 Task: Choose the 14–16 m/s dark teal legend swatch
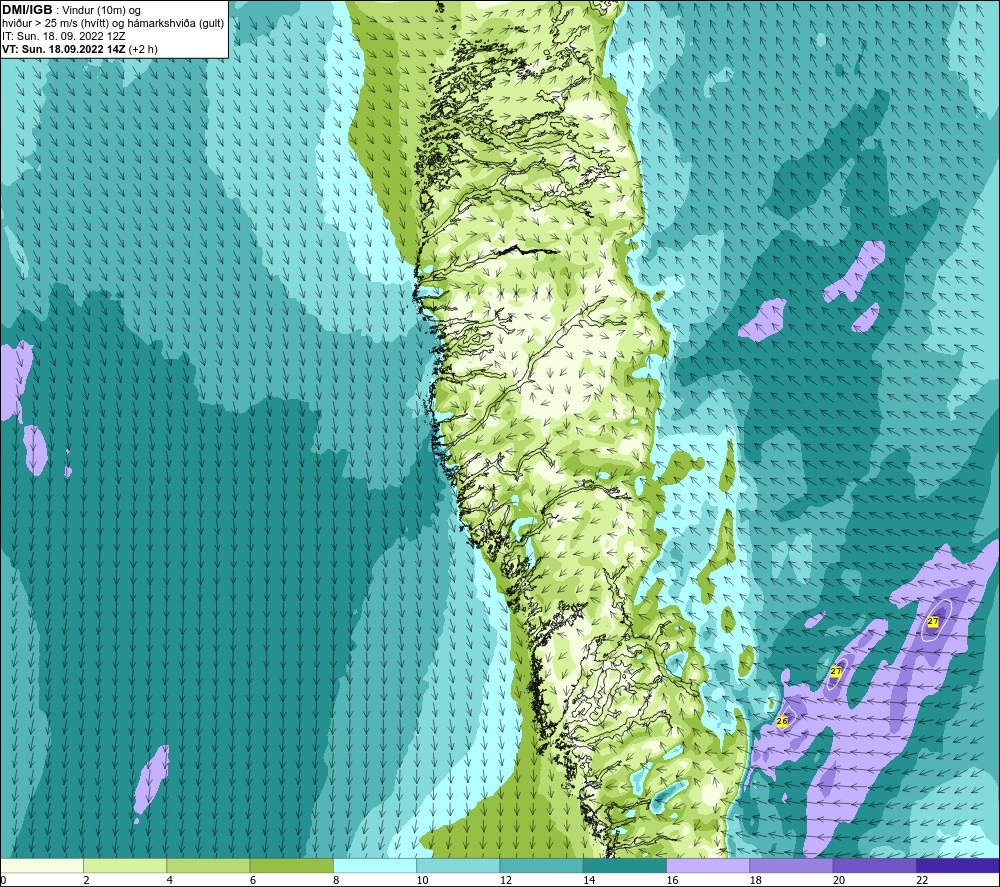click(625, 865)
